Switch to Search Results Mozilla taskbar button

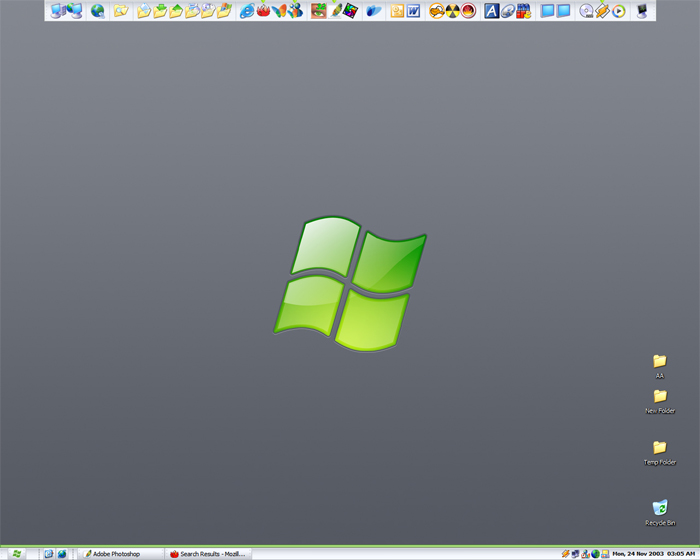coord(208,554)
